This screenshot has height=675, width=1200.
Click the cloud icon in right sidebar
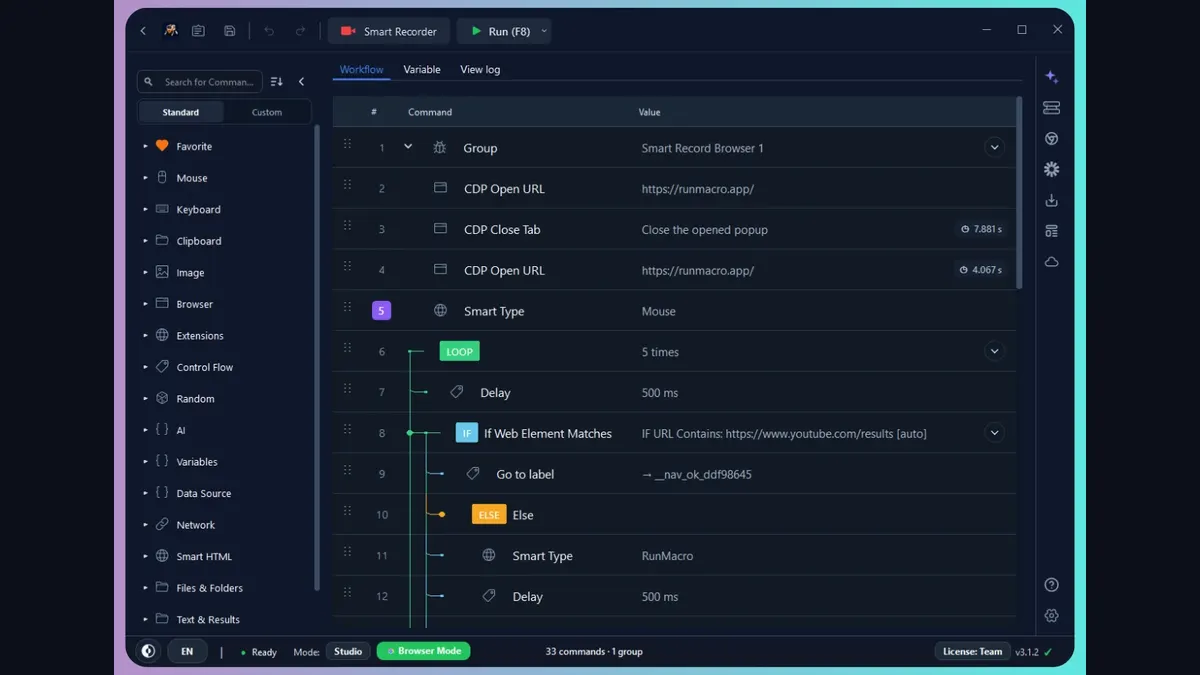1051,262
